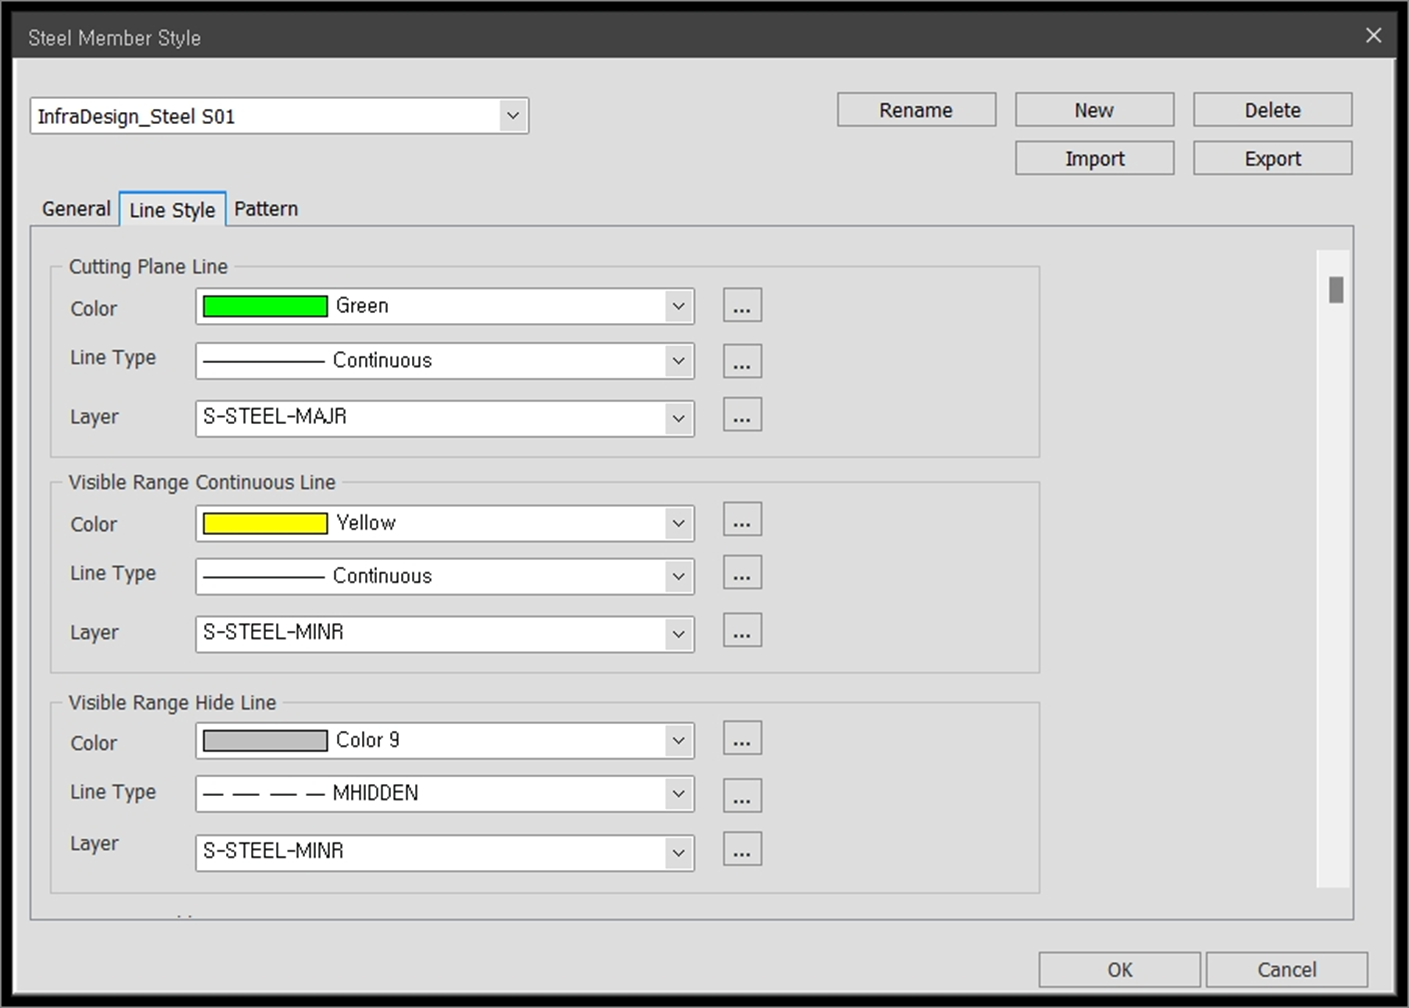Image resolution: width=1409 pixels, height=1008 pixels.
Task: Select the Line Style tab
Action: point(172,210)
